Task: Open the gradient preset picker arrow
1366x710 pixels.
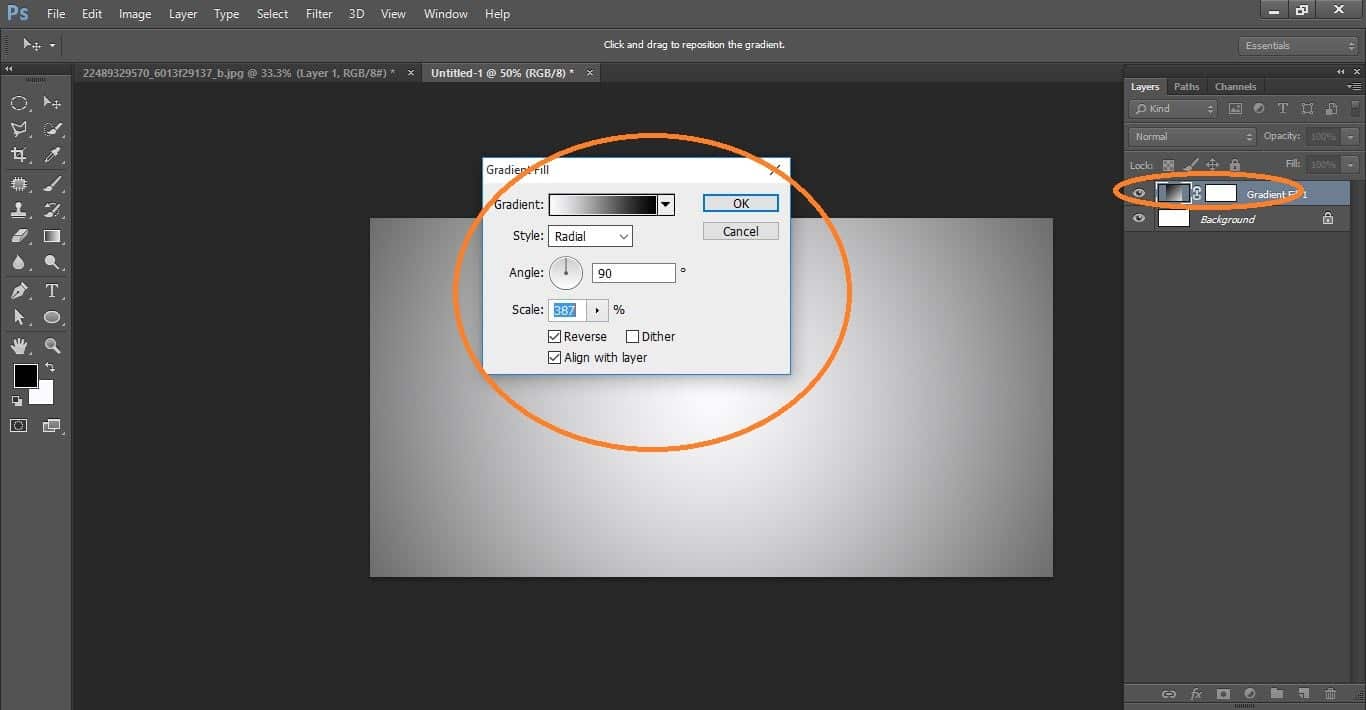Action: (664, 204)
